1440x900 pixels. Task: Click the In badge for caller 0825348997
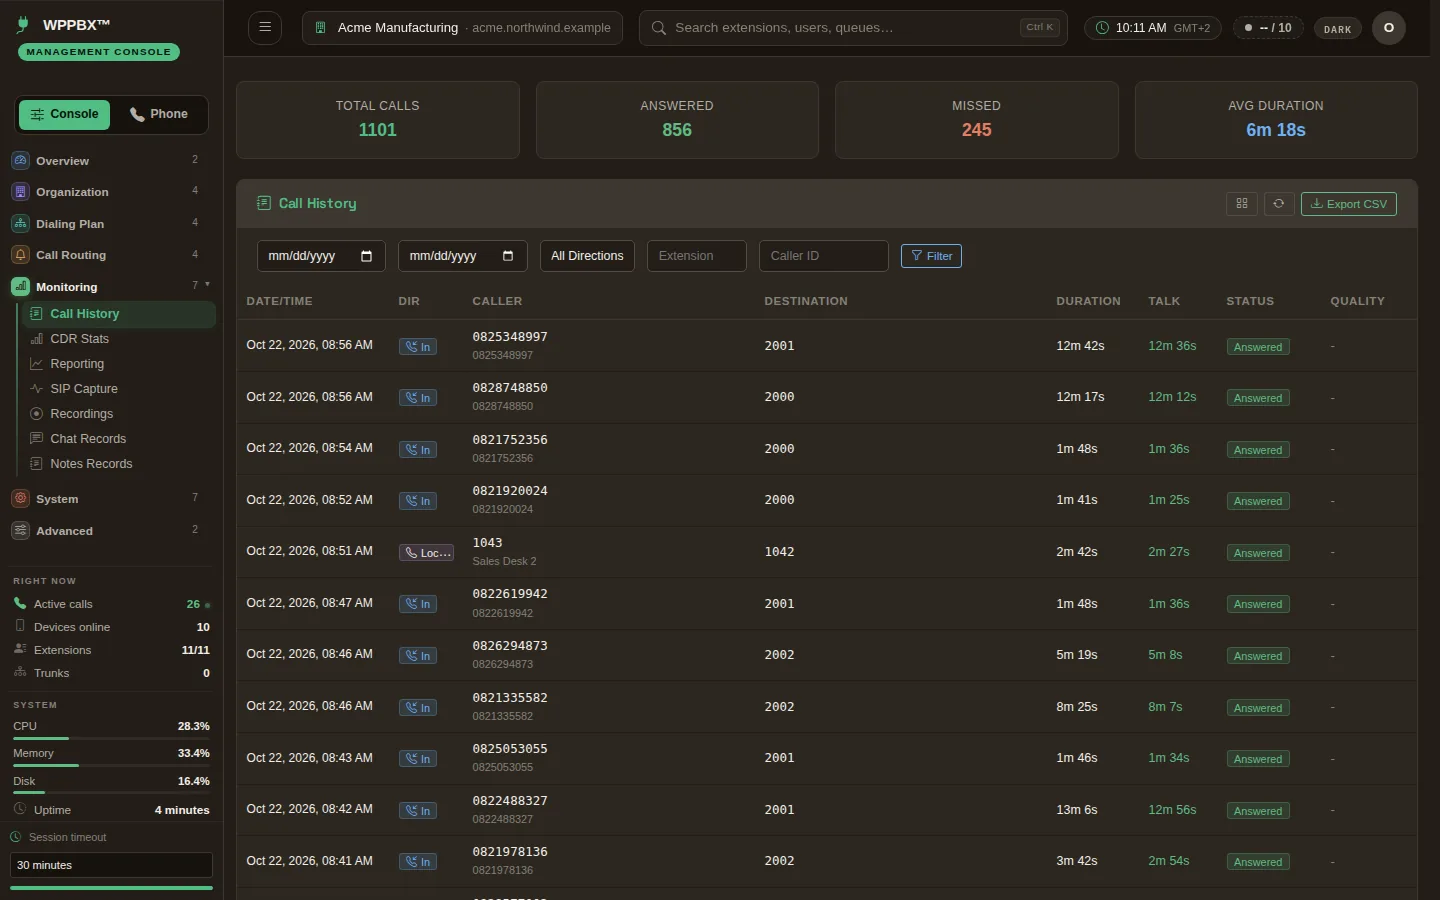418,347
